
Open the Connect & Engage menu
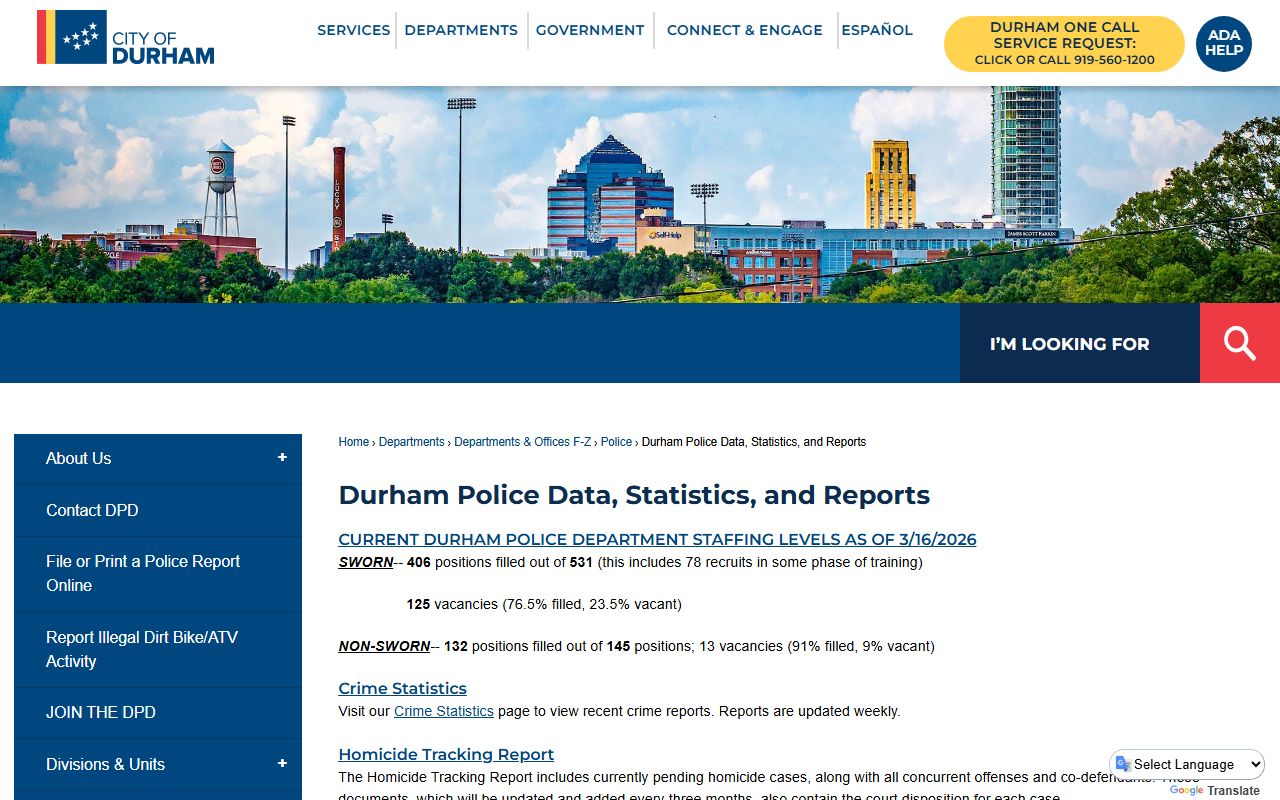pyautogui.click(x=745, y=30)
